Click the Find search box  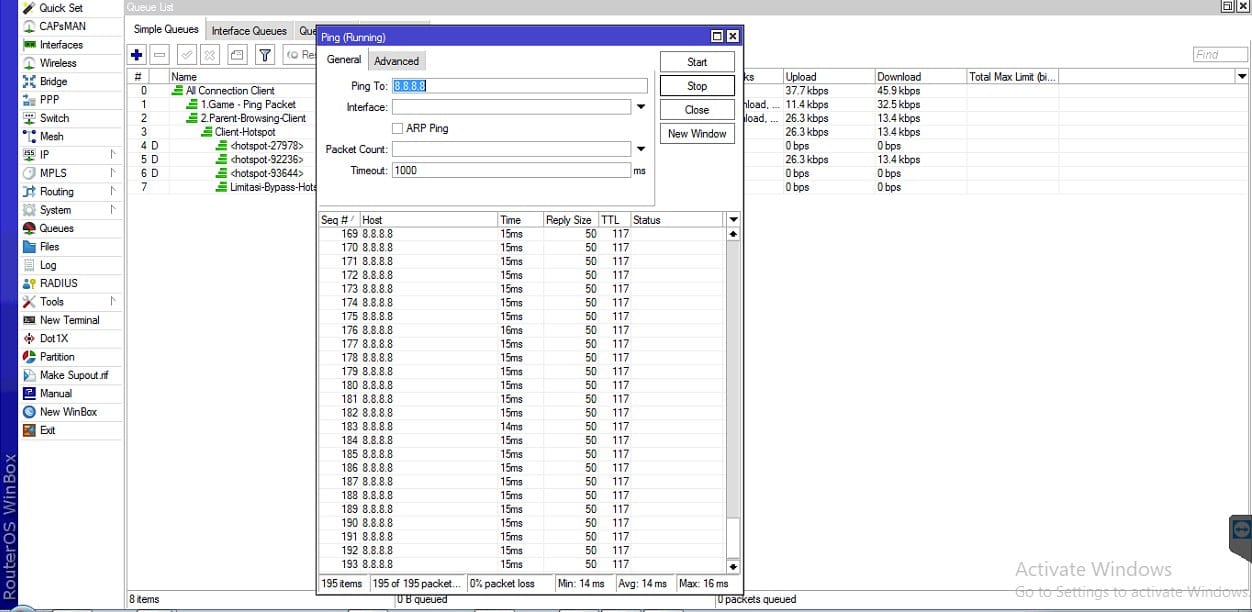coord(1220,55)
